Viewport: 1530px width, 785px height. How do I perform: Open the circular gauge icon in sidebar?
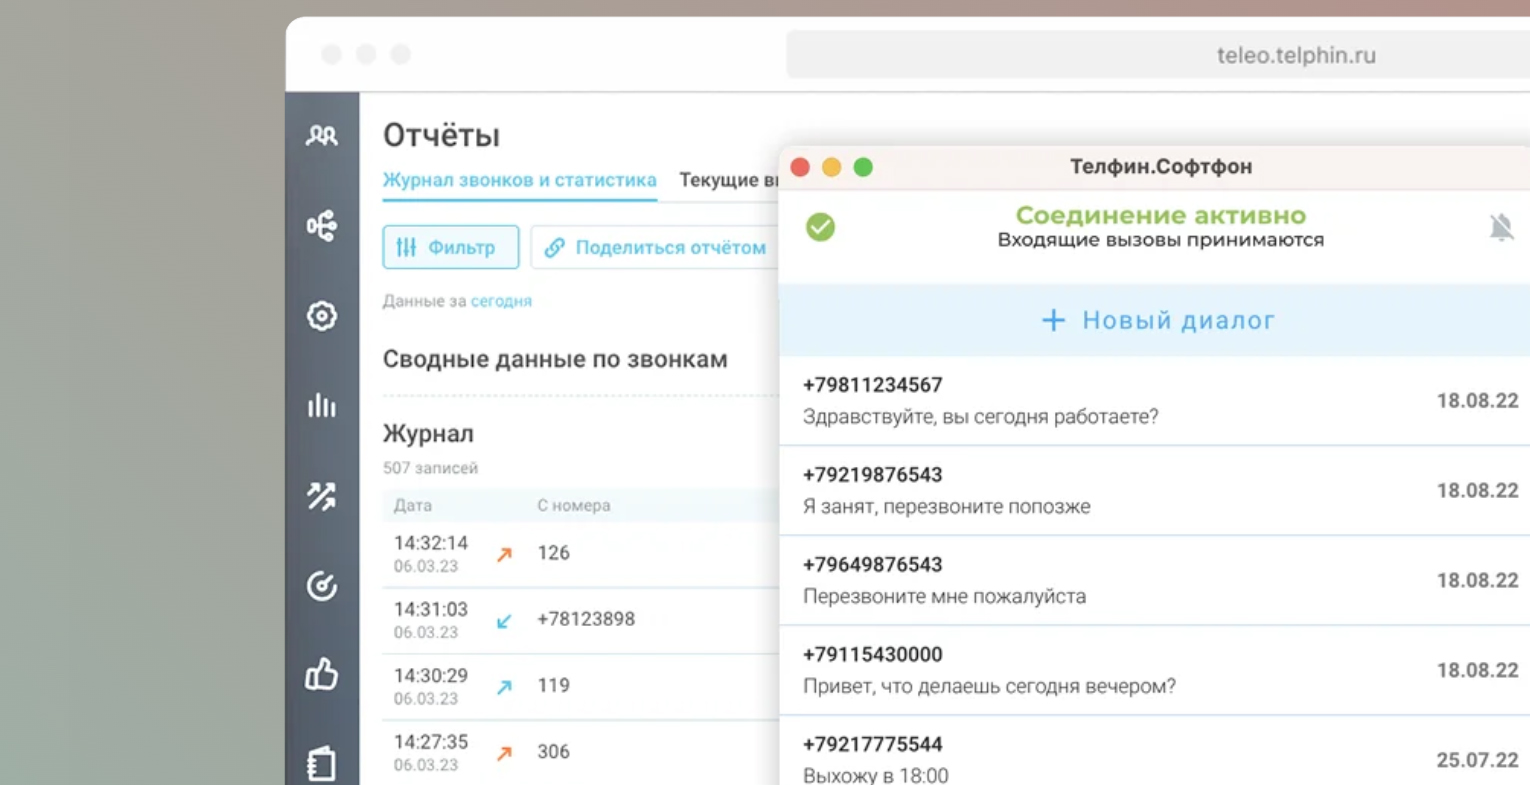click(x=321, y=585)
